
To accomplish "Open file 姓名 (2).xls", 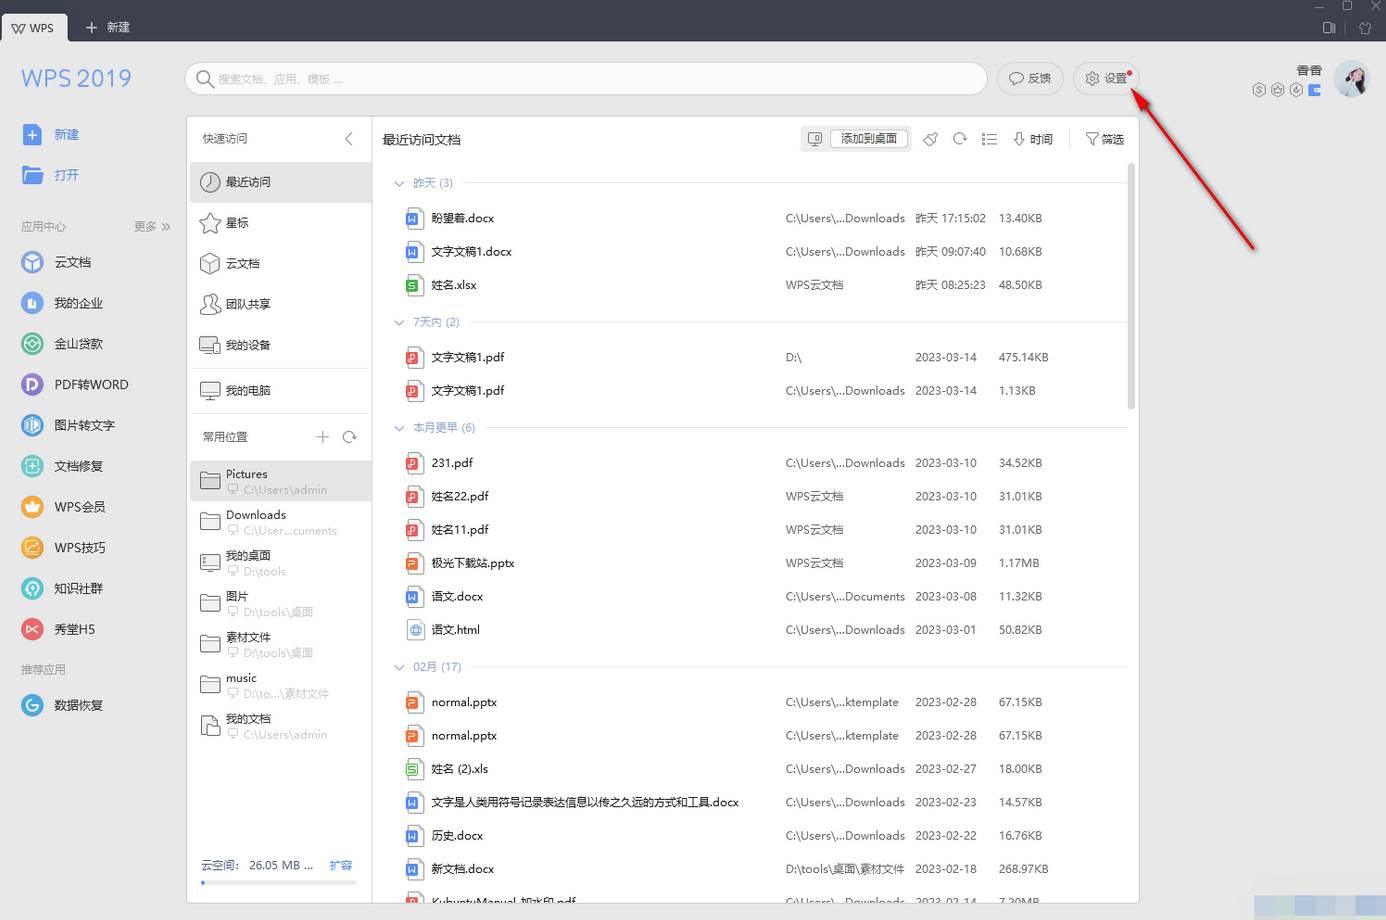I will 459,769.
